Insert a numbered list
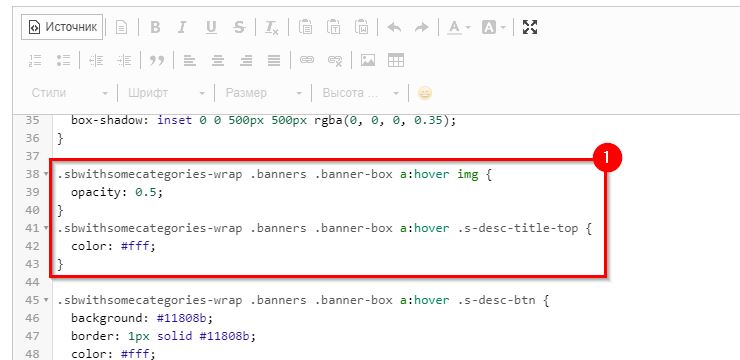The width and height of the screenshot is (740, 360). 35,60
